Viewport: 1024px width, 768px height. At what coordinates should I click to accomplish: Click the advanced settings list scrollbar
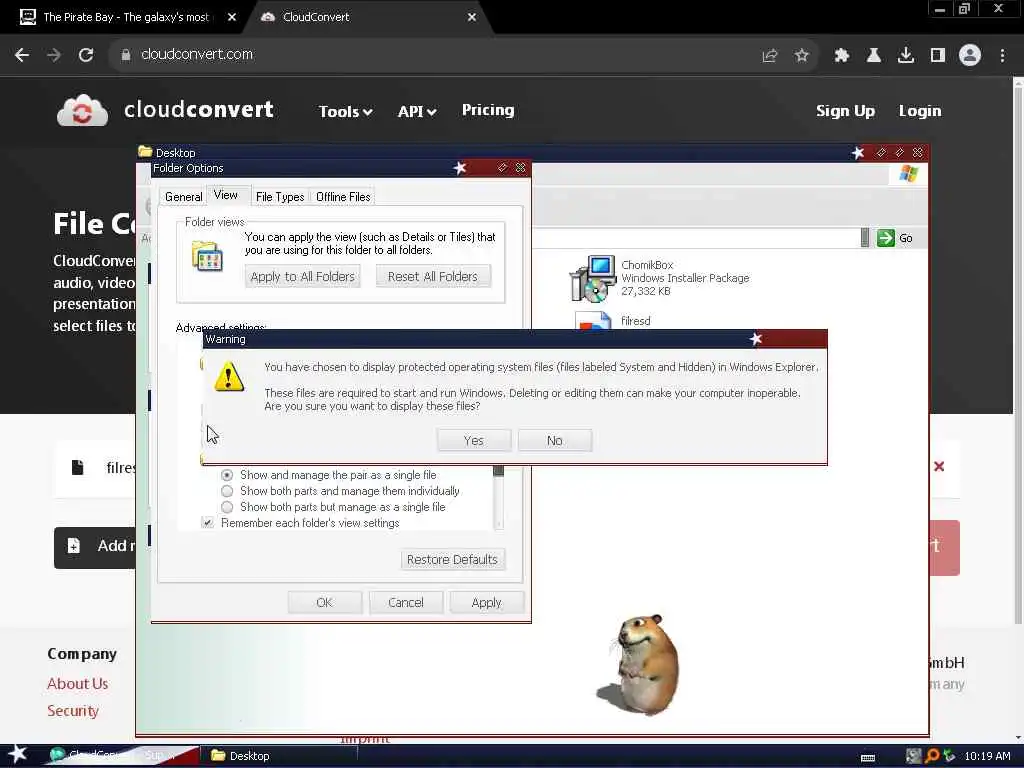click(499, 498)
